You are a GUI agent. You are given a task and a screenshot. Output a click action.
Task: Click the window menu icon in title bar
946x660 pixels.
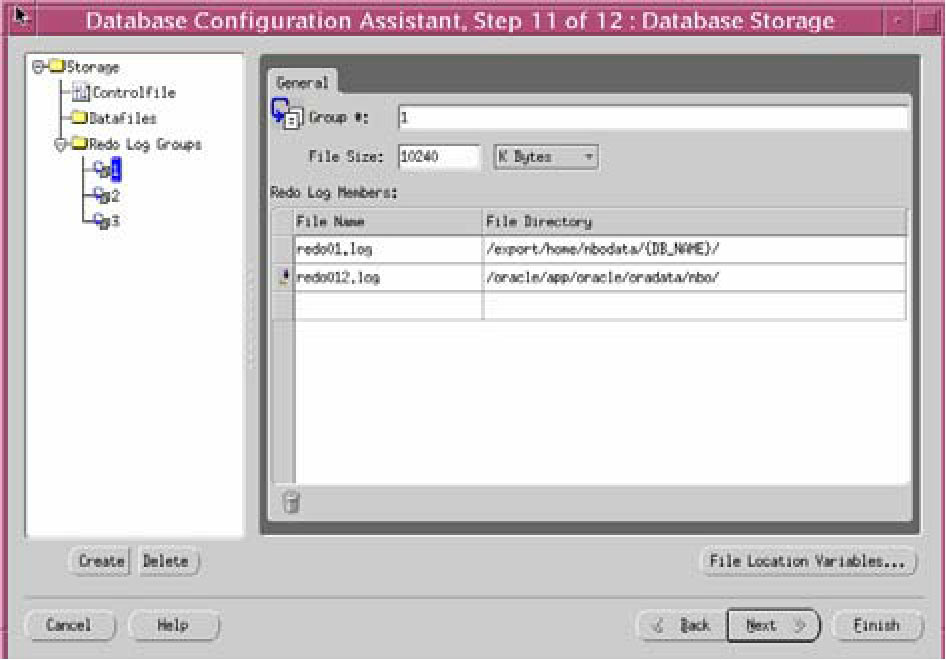coord(21,18)
